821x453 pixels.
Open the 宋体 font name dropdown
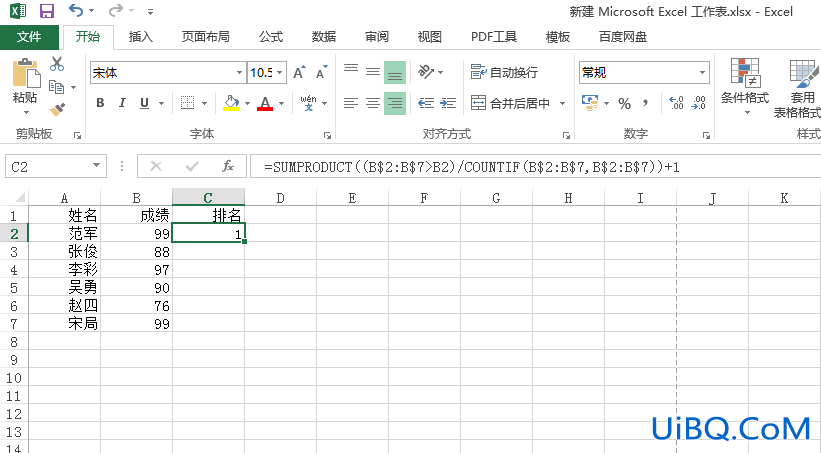click(x=239, y=72)
